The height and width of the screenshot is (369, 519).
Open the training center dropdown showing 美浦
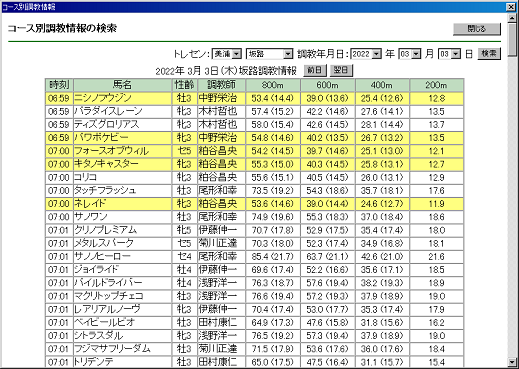[227, 54]
